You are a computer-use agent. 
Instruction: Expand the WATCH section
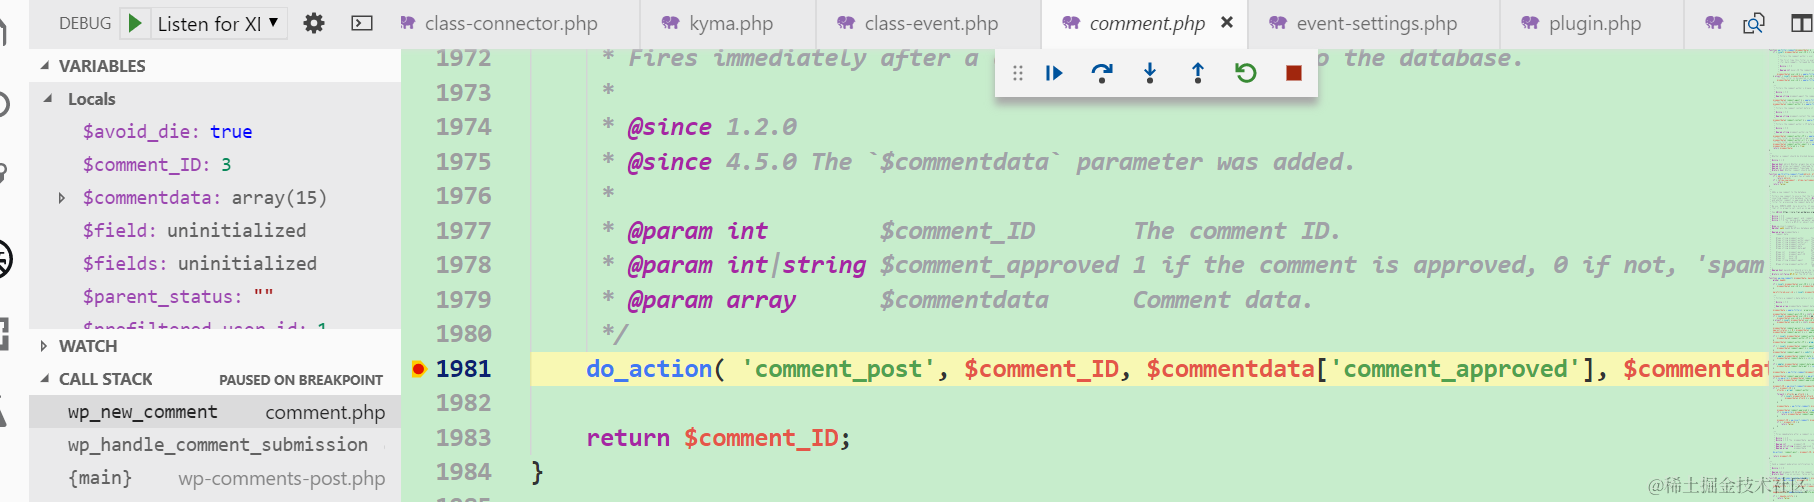44,346
